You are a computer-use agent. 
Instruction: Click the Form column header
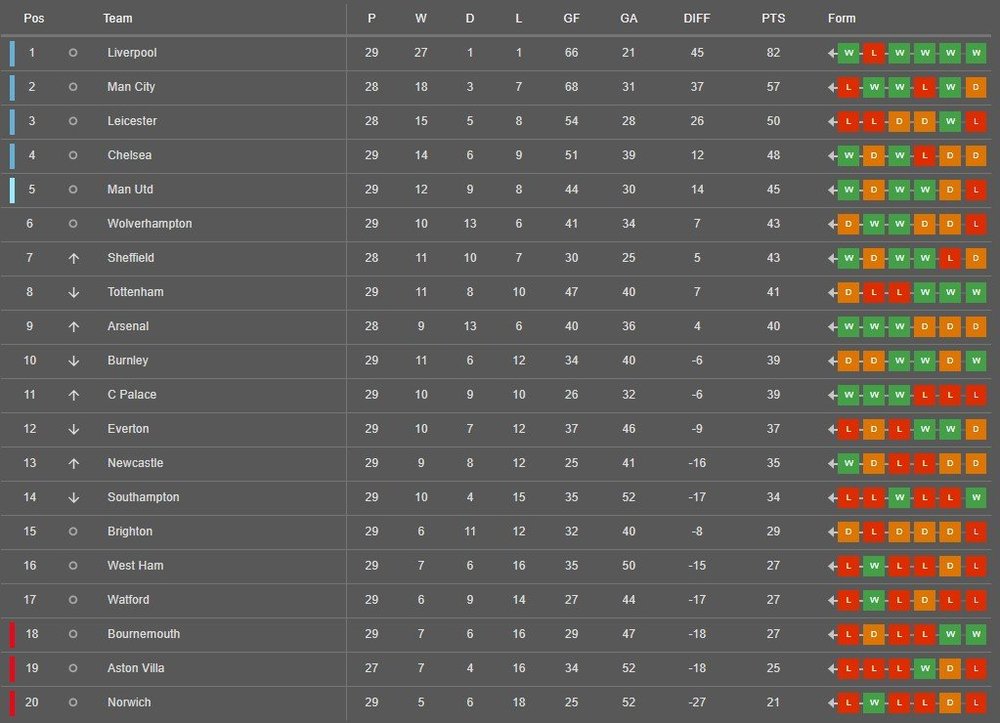point(842,18)
